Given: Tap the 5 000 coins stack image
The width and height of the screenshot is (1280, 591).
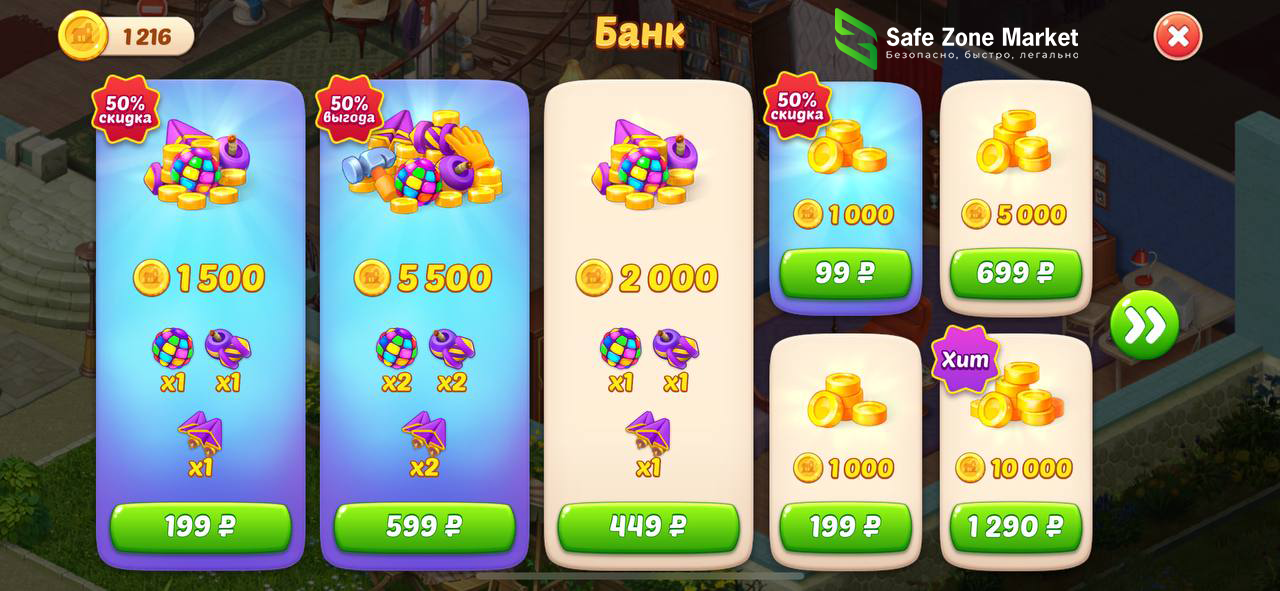Looking at the screenshot, I should coord(1014,143).
